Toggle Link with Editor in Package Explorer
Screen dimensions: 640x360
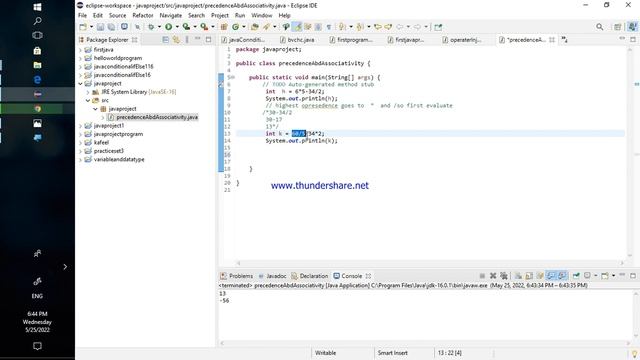pyautogui.click(x=176, y=40)
